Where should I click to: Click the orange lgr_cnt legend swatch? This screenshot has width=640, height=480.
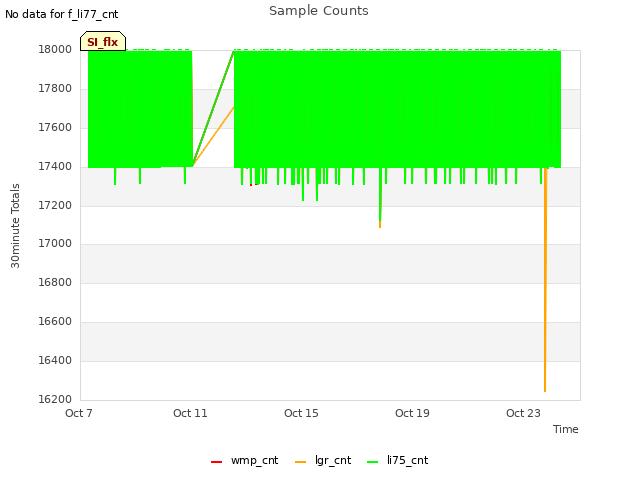(300, 462)
